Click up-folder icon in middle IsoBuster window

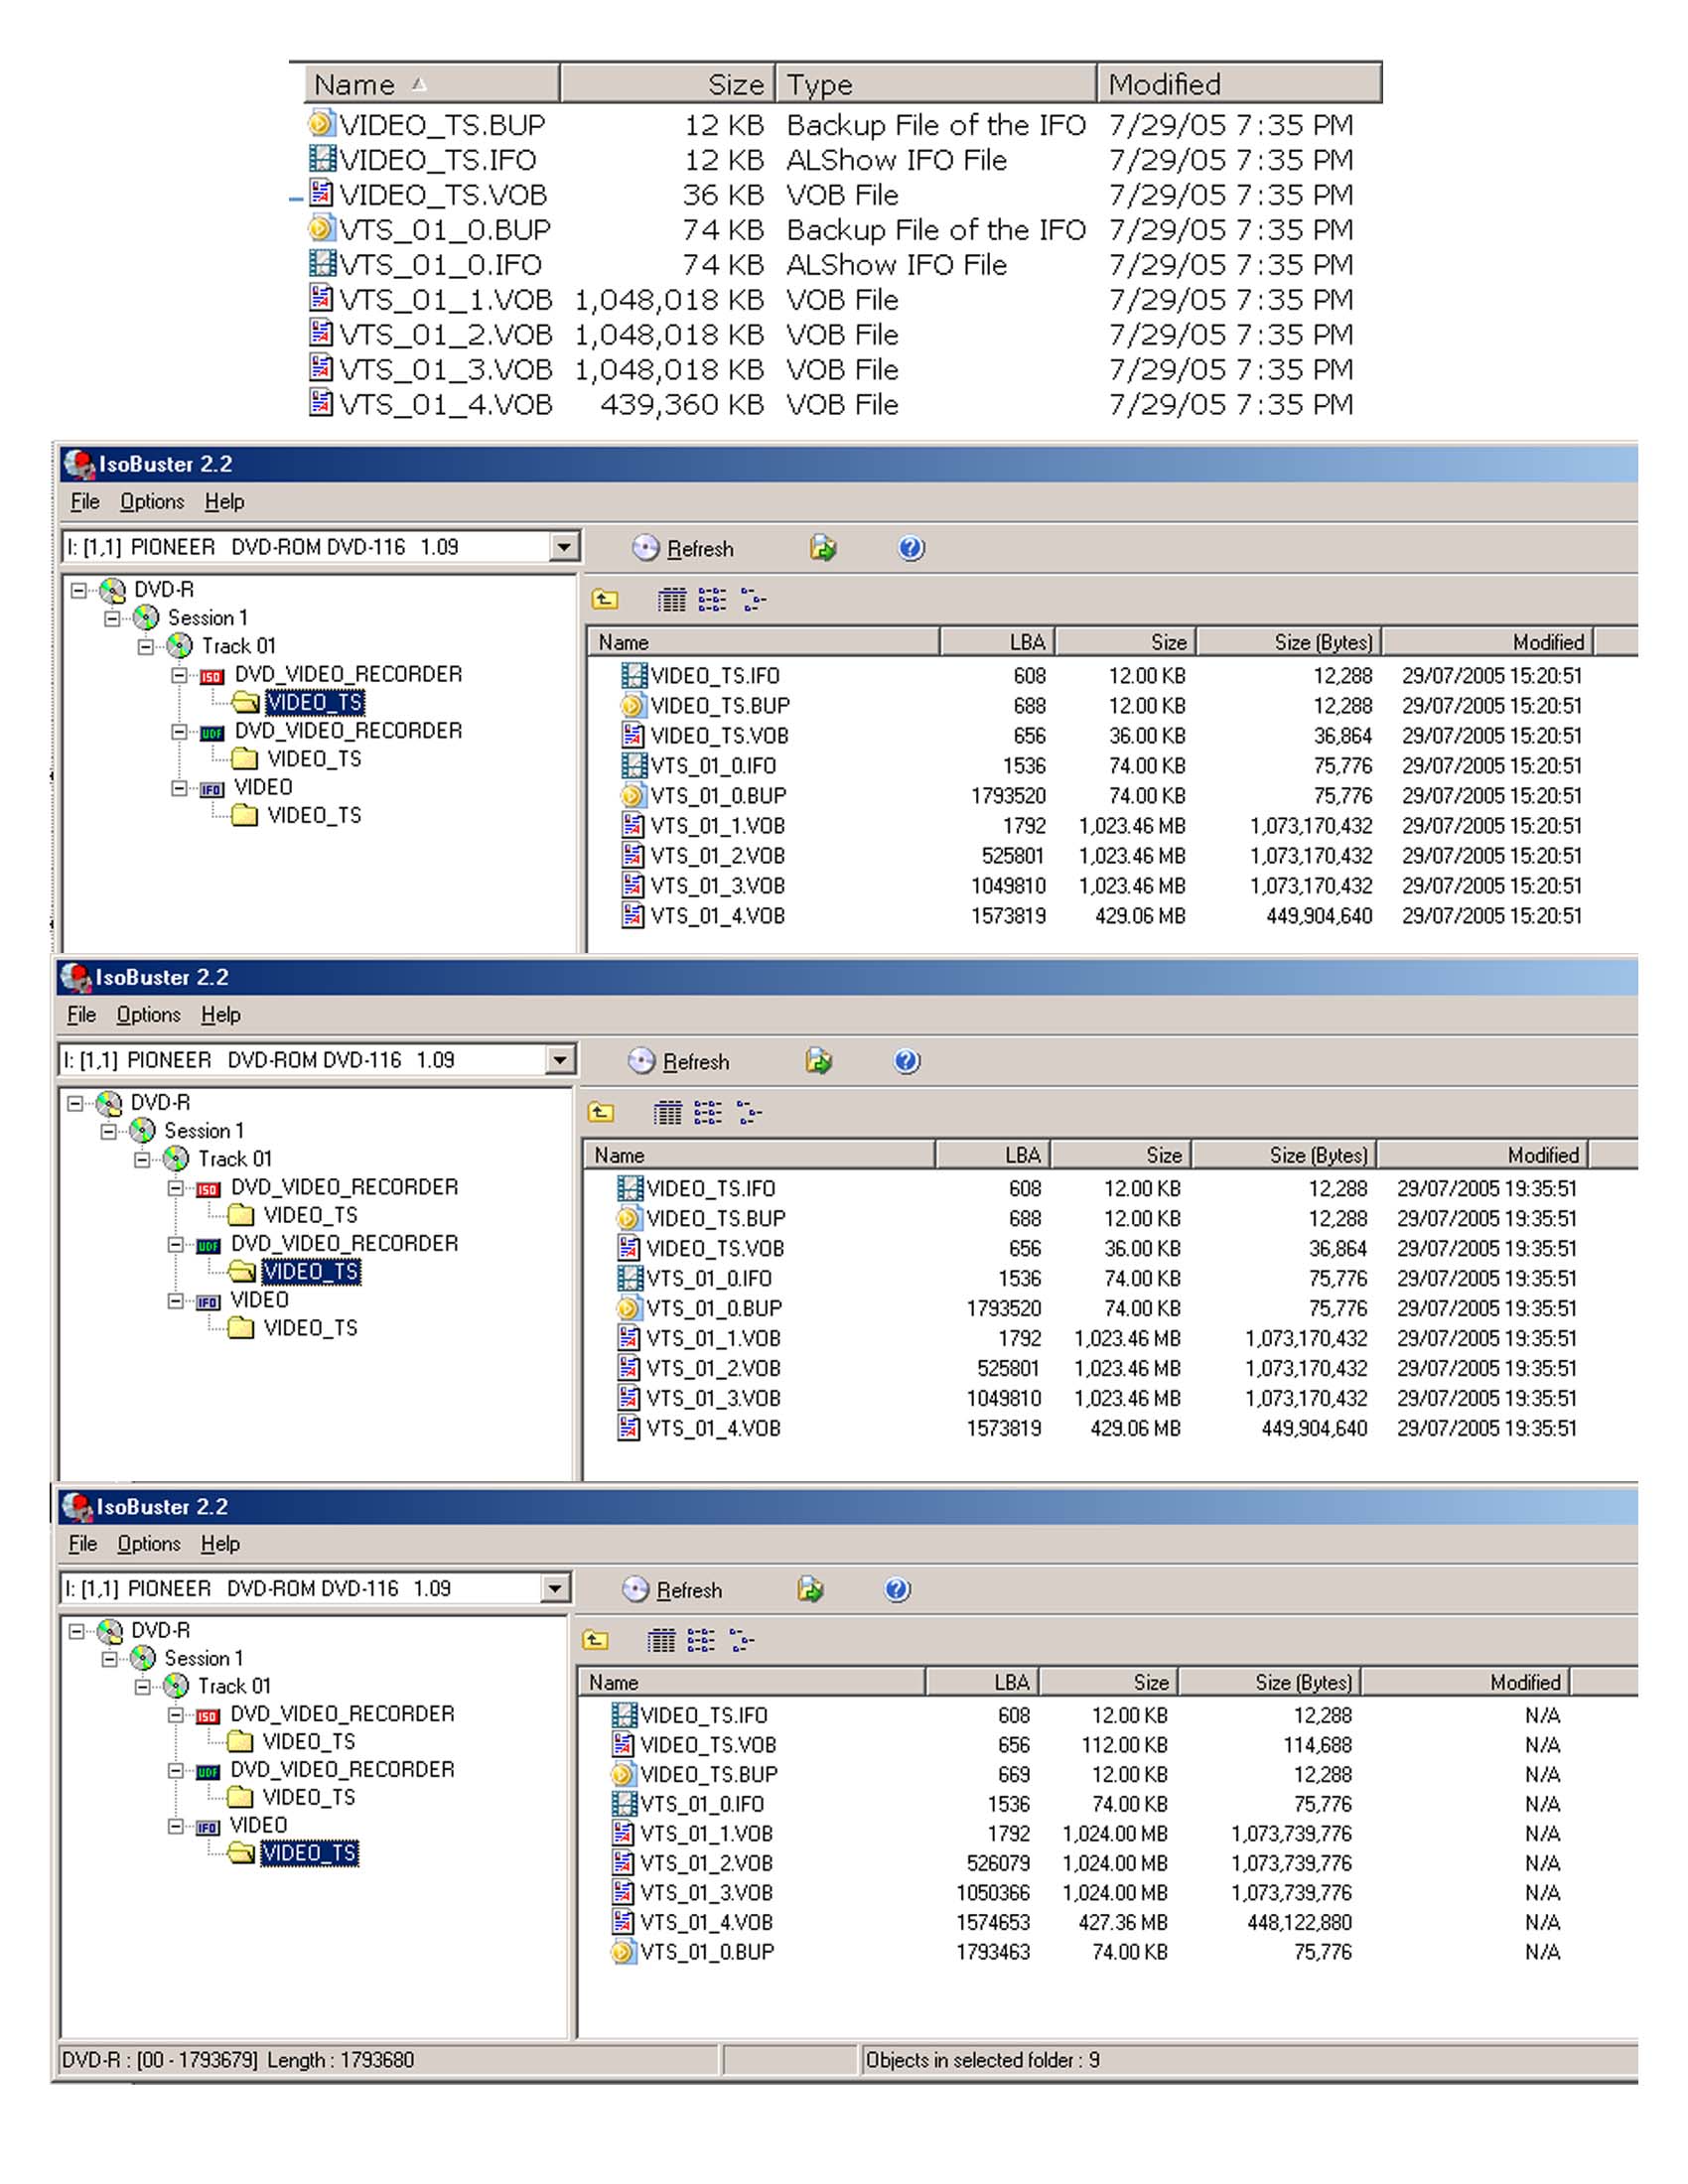click(x=601, y=1112)
